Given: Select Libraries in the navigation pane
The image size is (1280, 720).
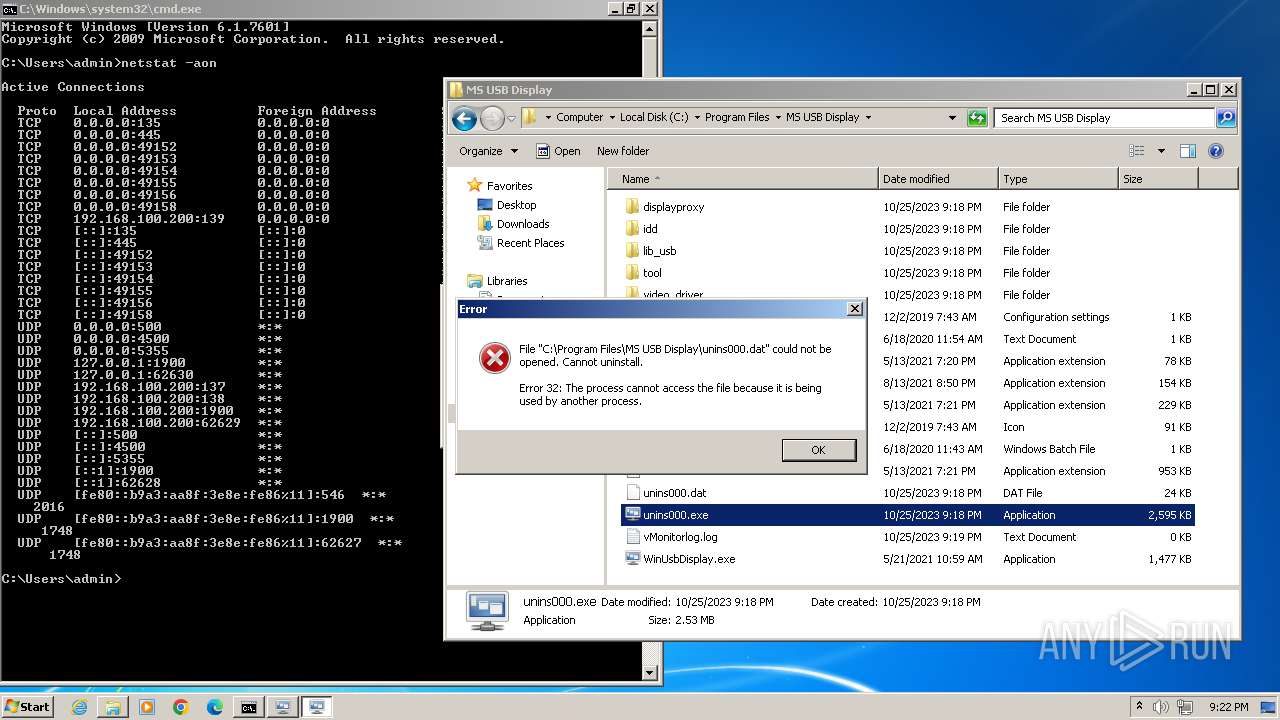Looking at the screenshot, I should pos(507,281).
